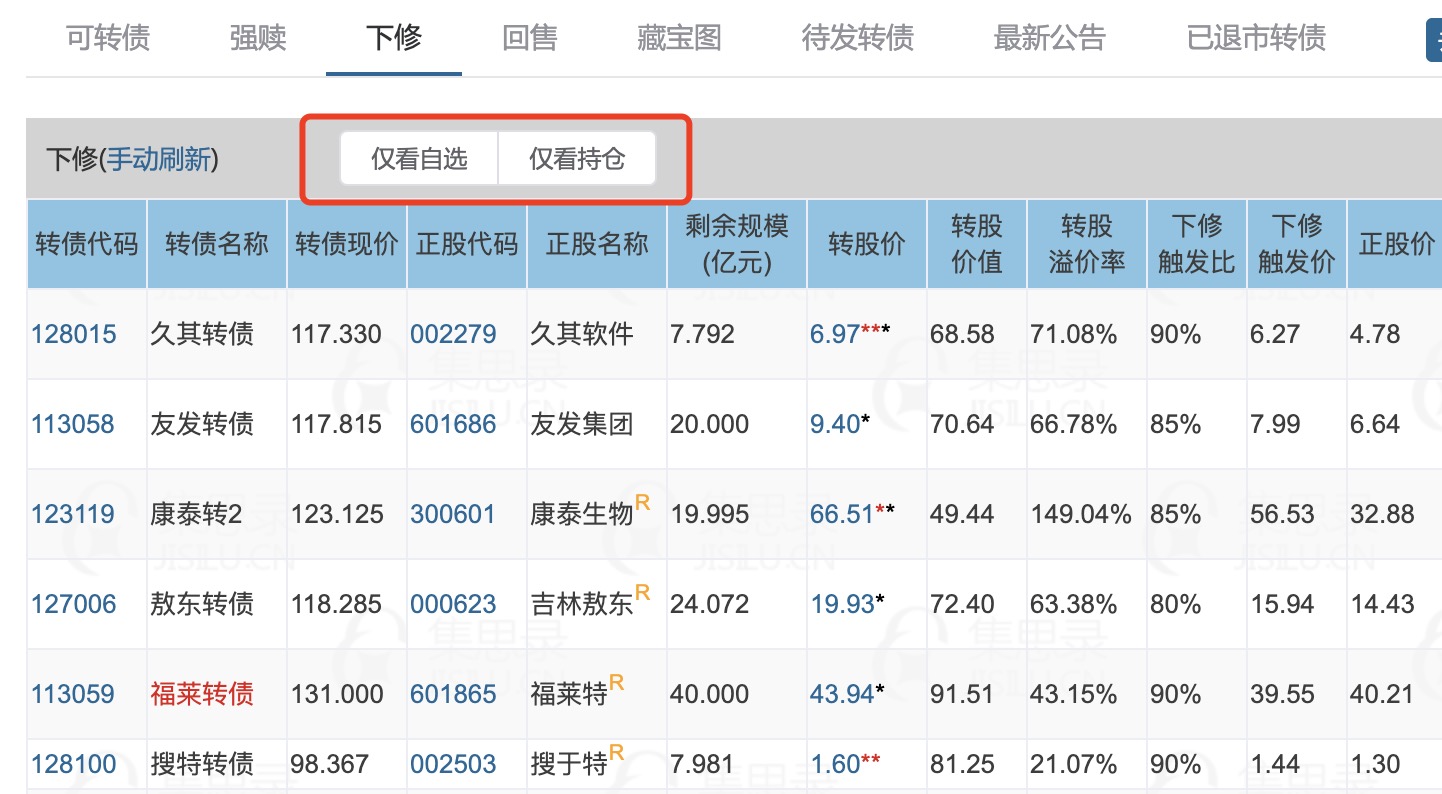Image resolution: width=1442 pixels, height=794 pixels.
Task: Toggle the 仅看自选 filter
Action: click(419, 159)
